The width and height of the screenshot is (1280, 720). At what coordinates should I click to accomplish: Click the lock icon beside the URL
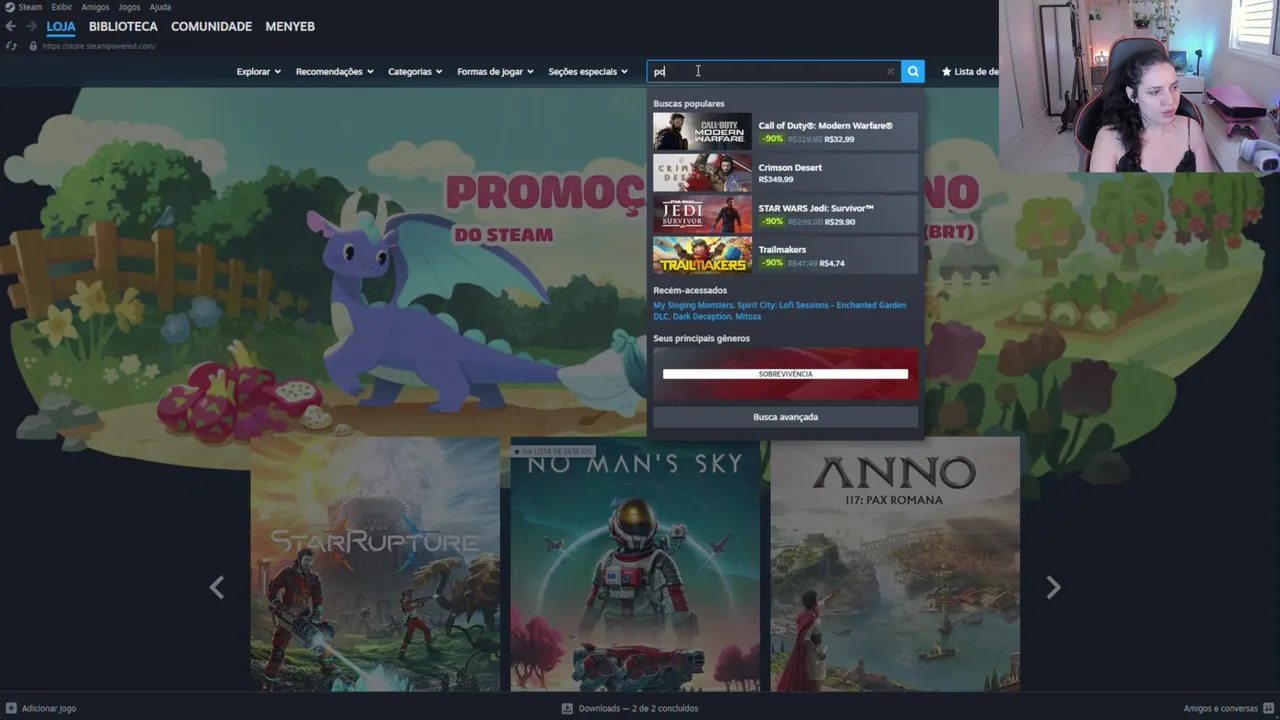click(x=33, y=46)
